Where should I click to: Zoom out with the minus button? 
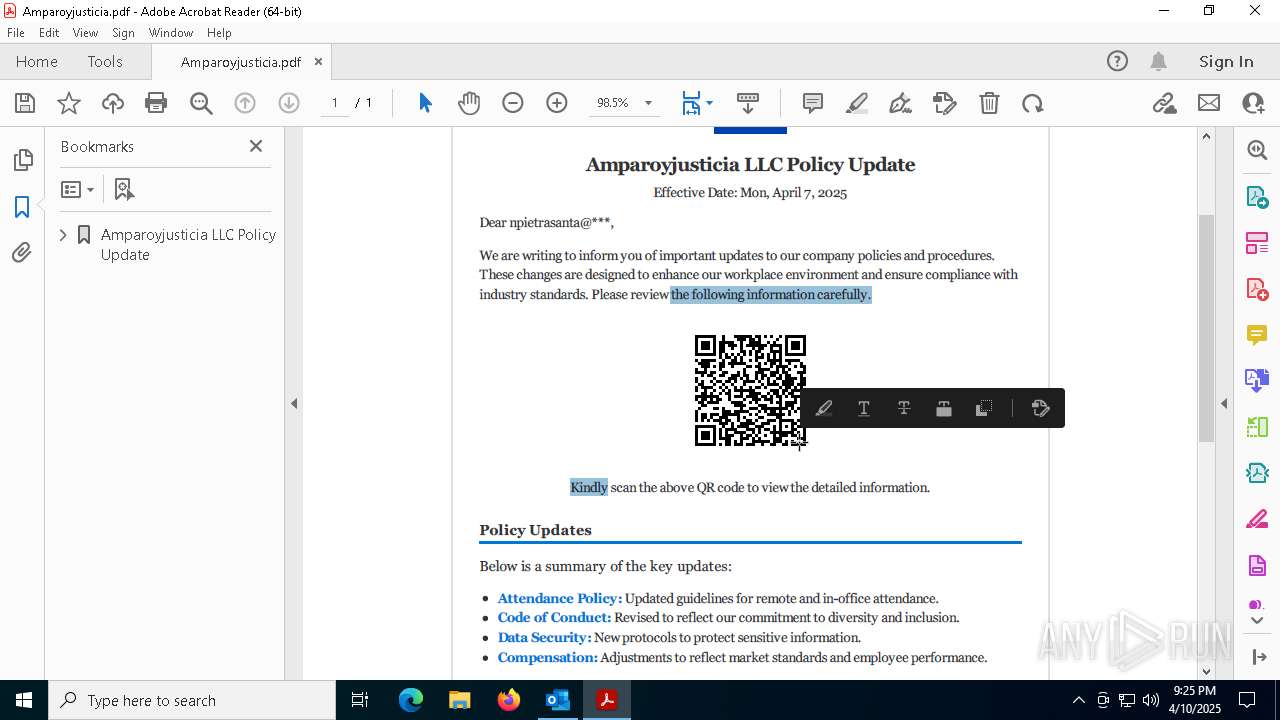(x=513, y=103)
